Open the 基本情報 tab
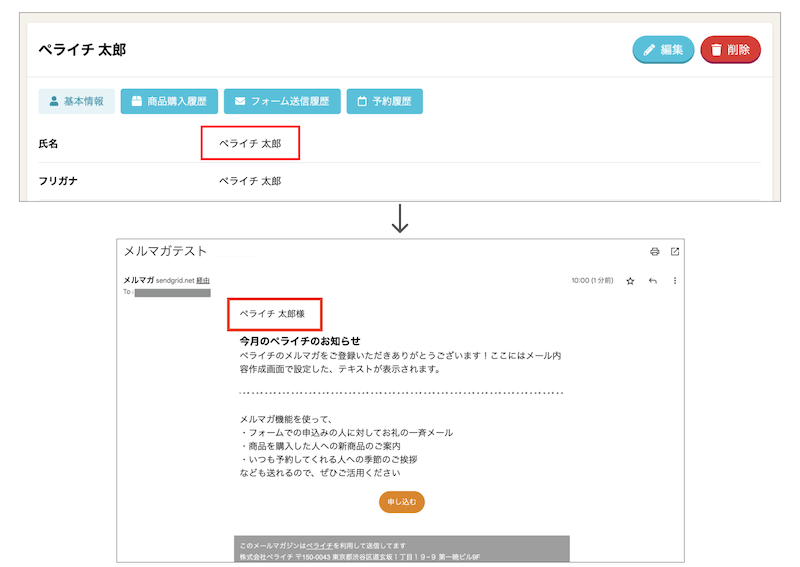The height and width of the screenshot is (567, 800). coord(76,101)
